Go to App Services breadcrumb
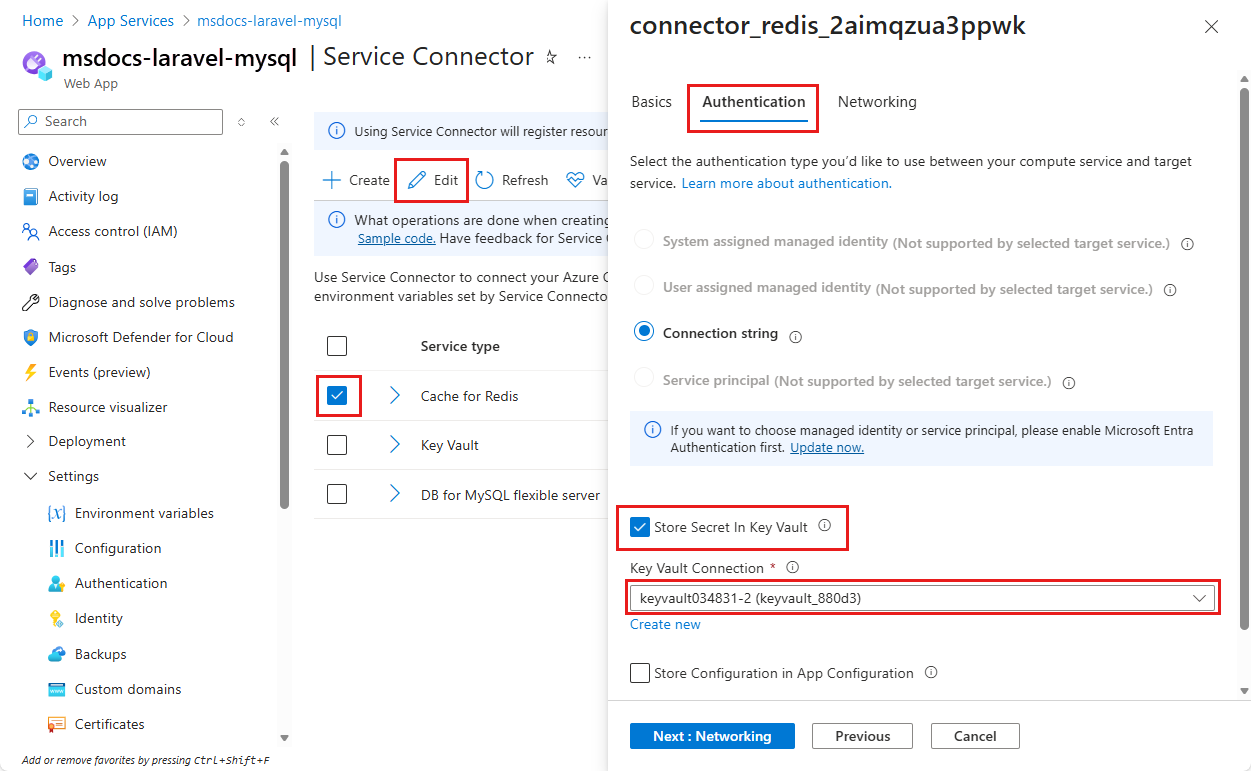This screenshot has height=771, width=1251. tap(131, 20)
